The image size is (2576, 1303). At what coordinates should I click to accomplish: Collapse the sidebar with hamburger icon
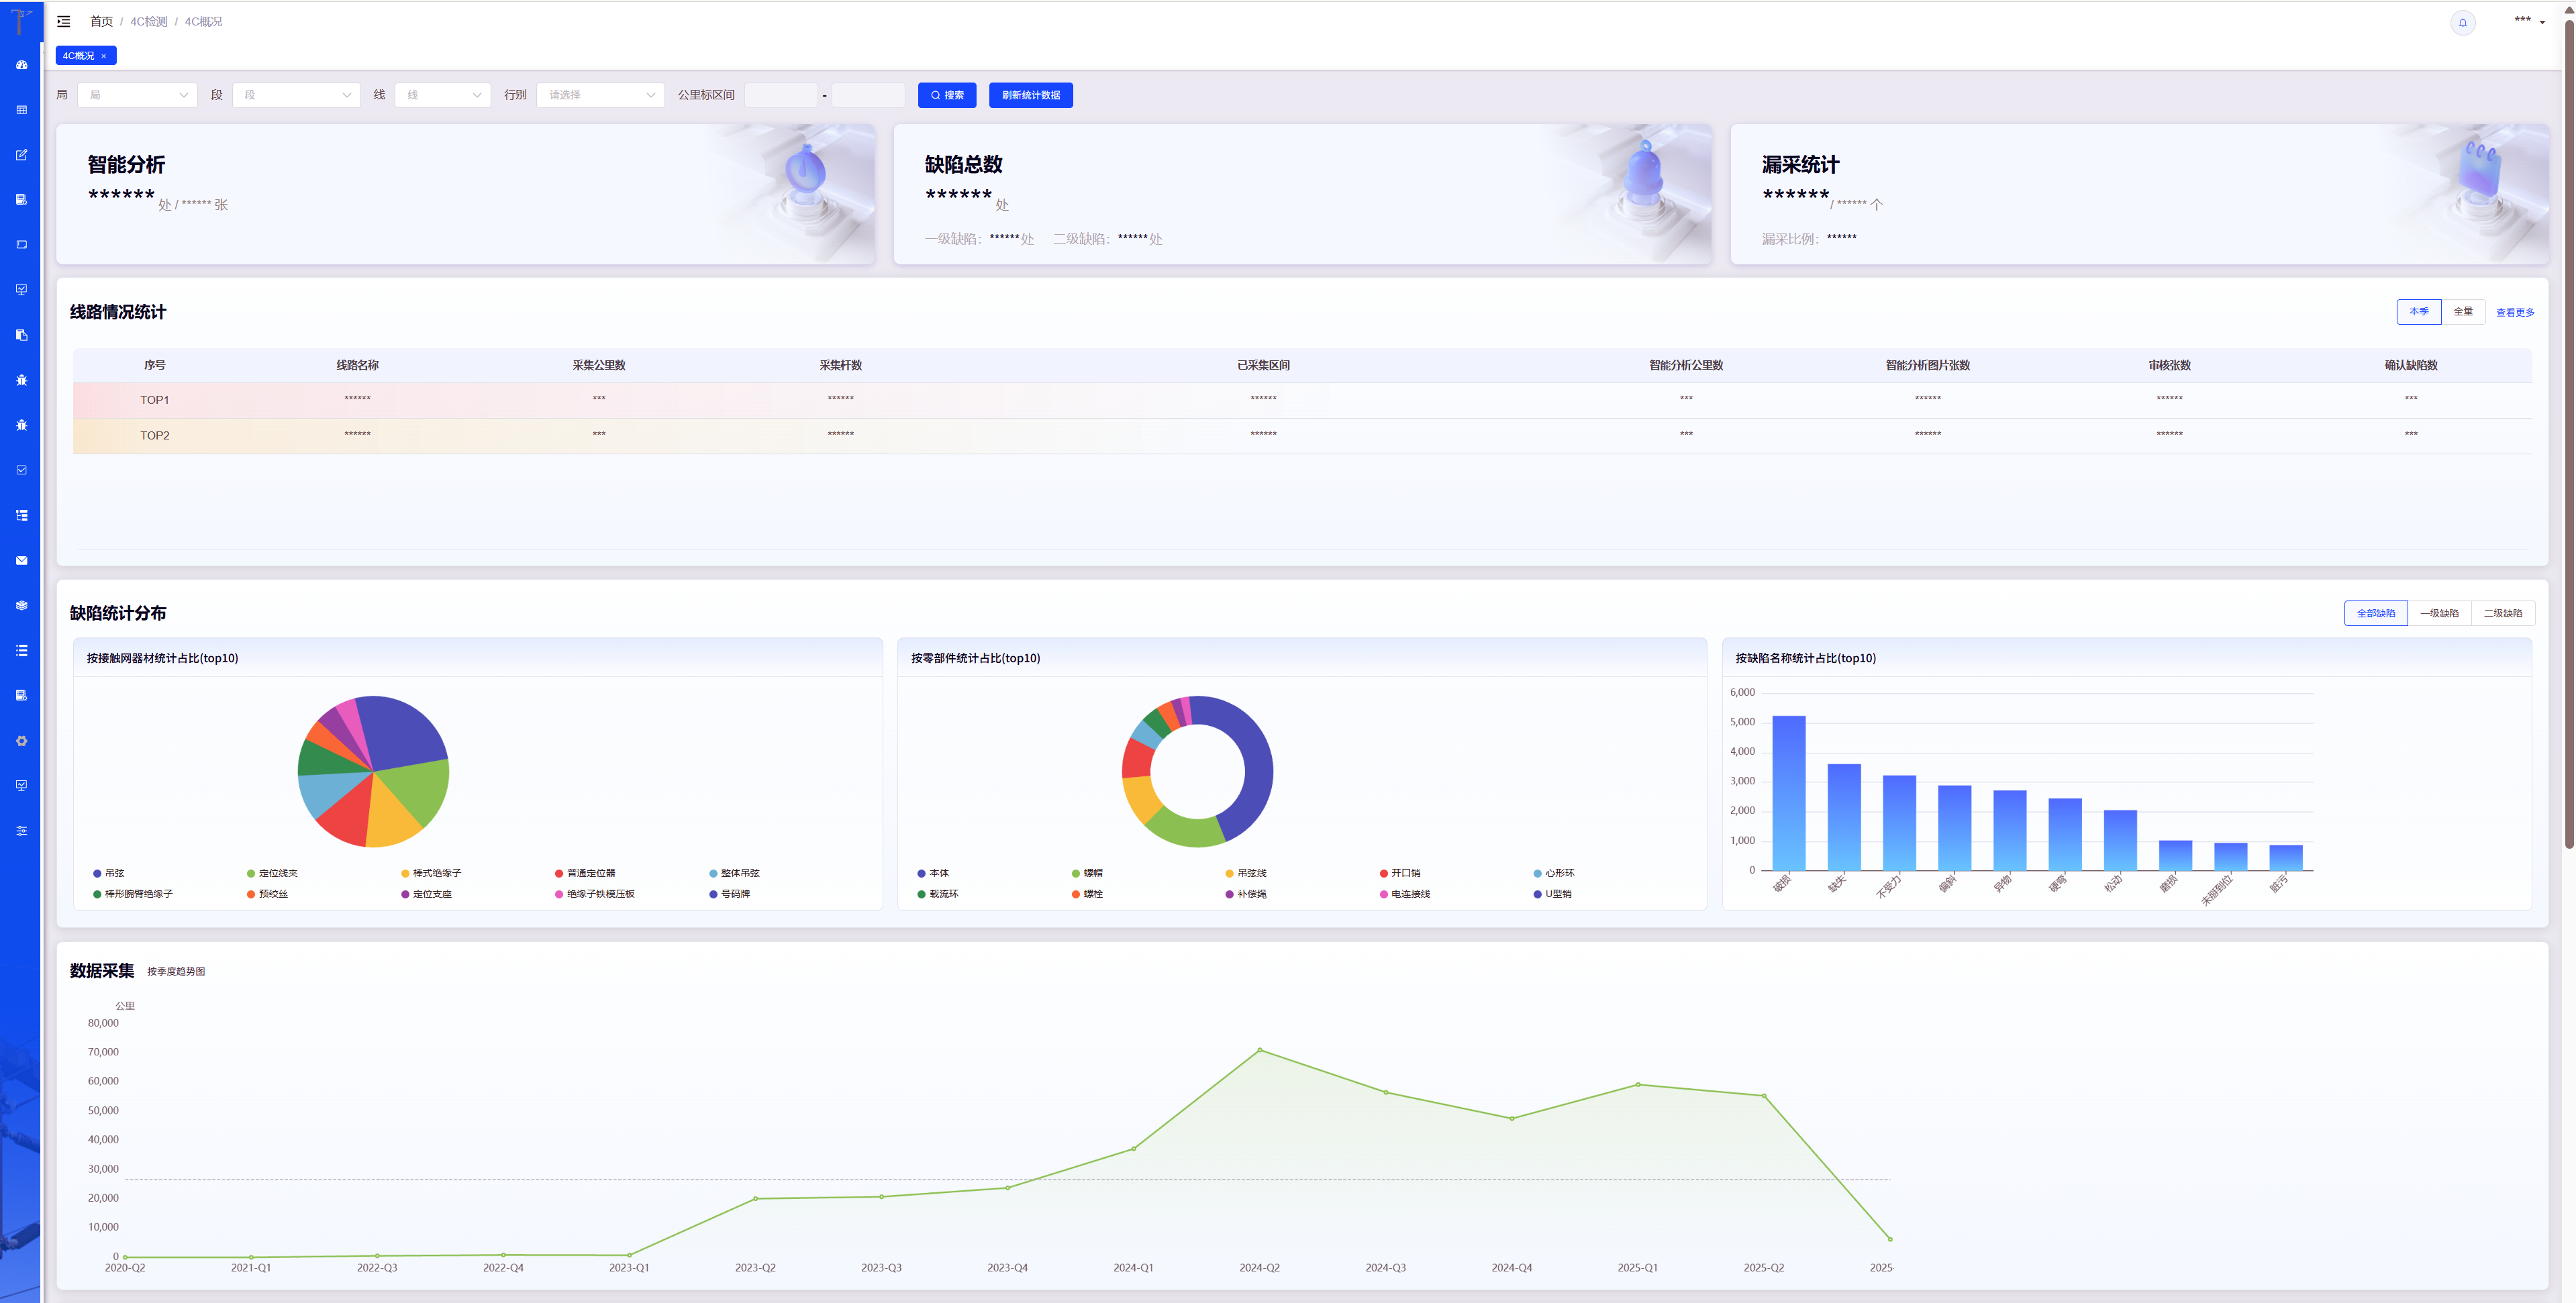[64, 21]
